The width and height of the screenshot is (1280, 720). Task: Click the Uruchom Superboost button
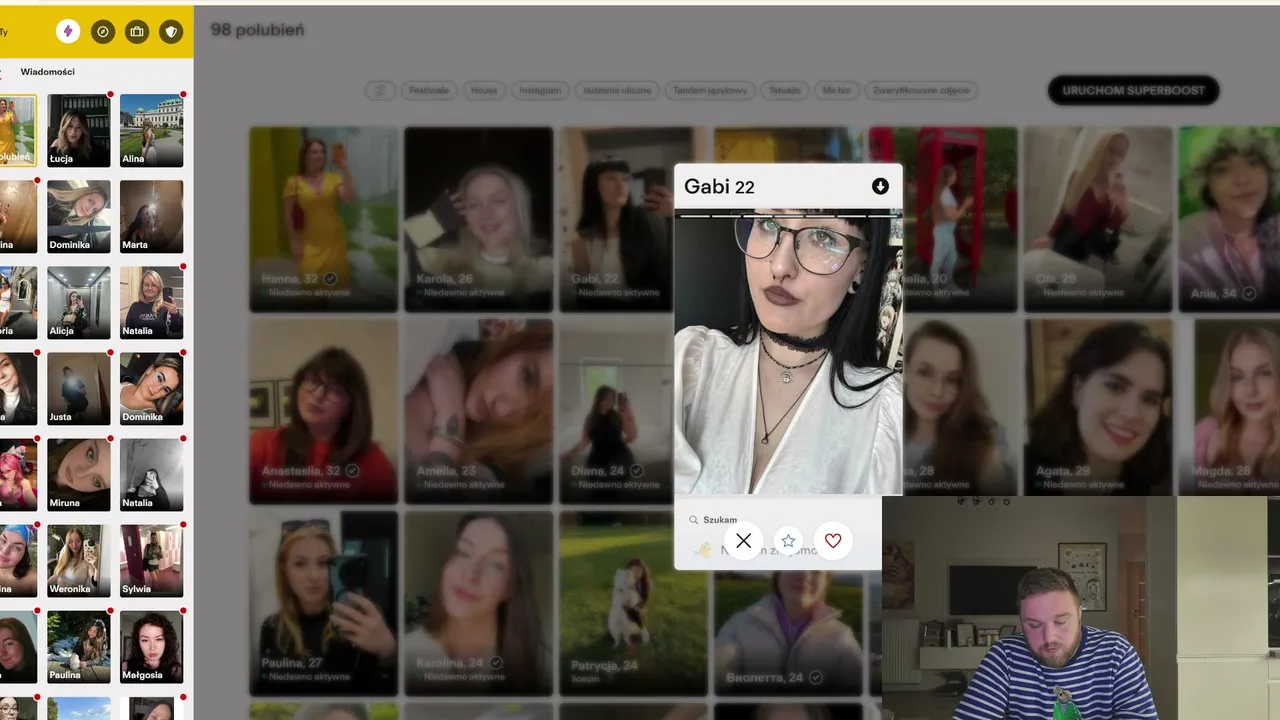[1133, 90]
